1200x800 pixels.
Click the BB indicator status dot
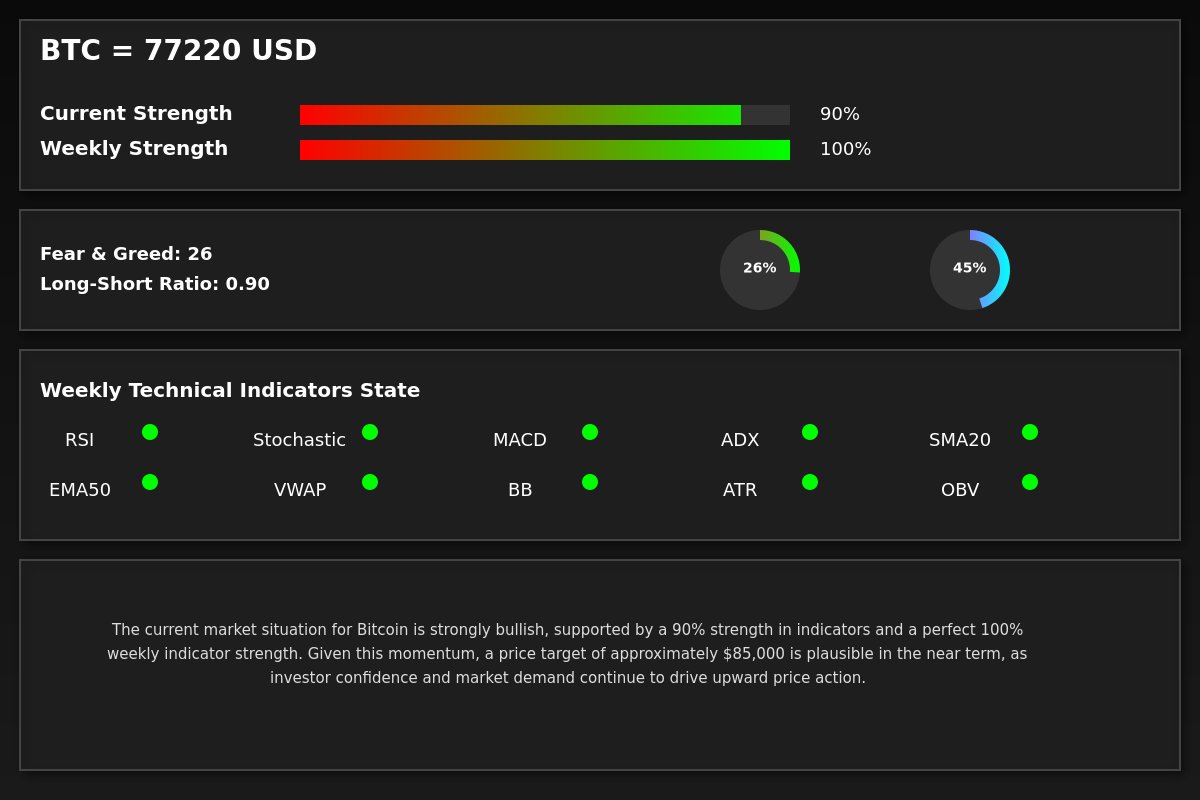pos(590,482)
